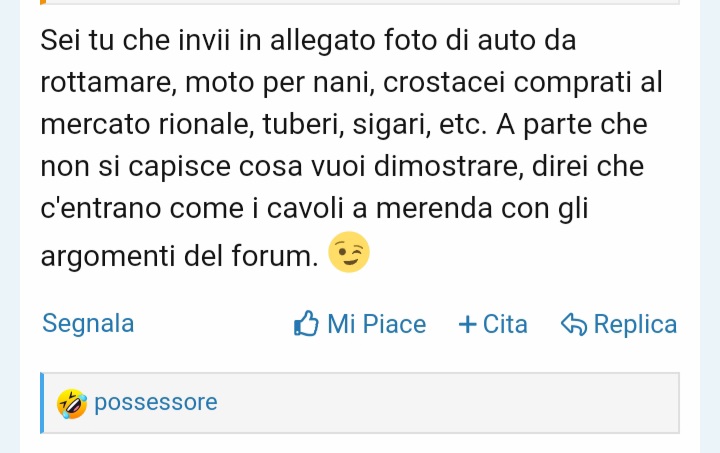The width and height of the screenshot is (720, 453).
Task: Quote this post using Cita label
Action: pyautogui.click(x=505, y=324)
